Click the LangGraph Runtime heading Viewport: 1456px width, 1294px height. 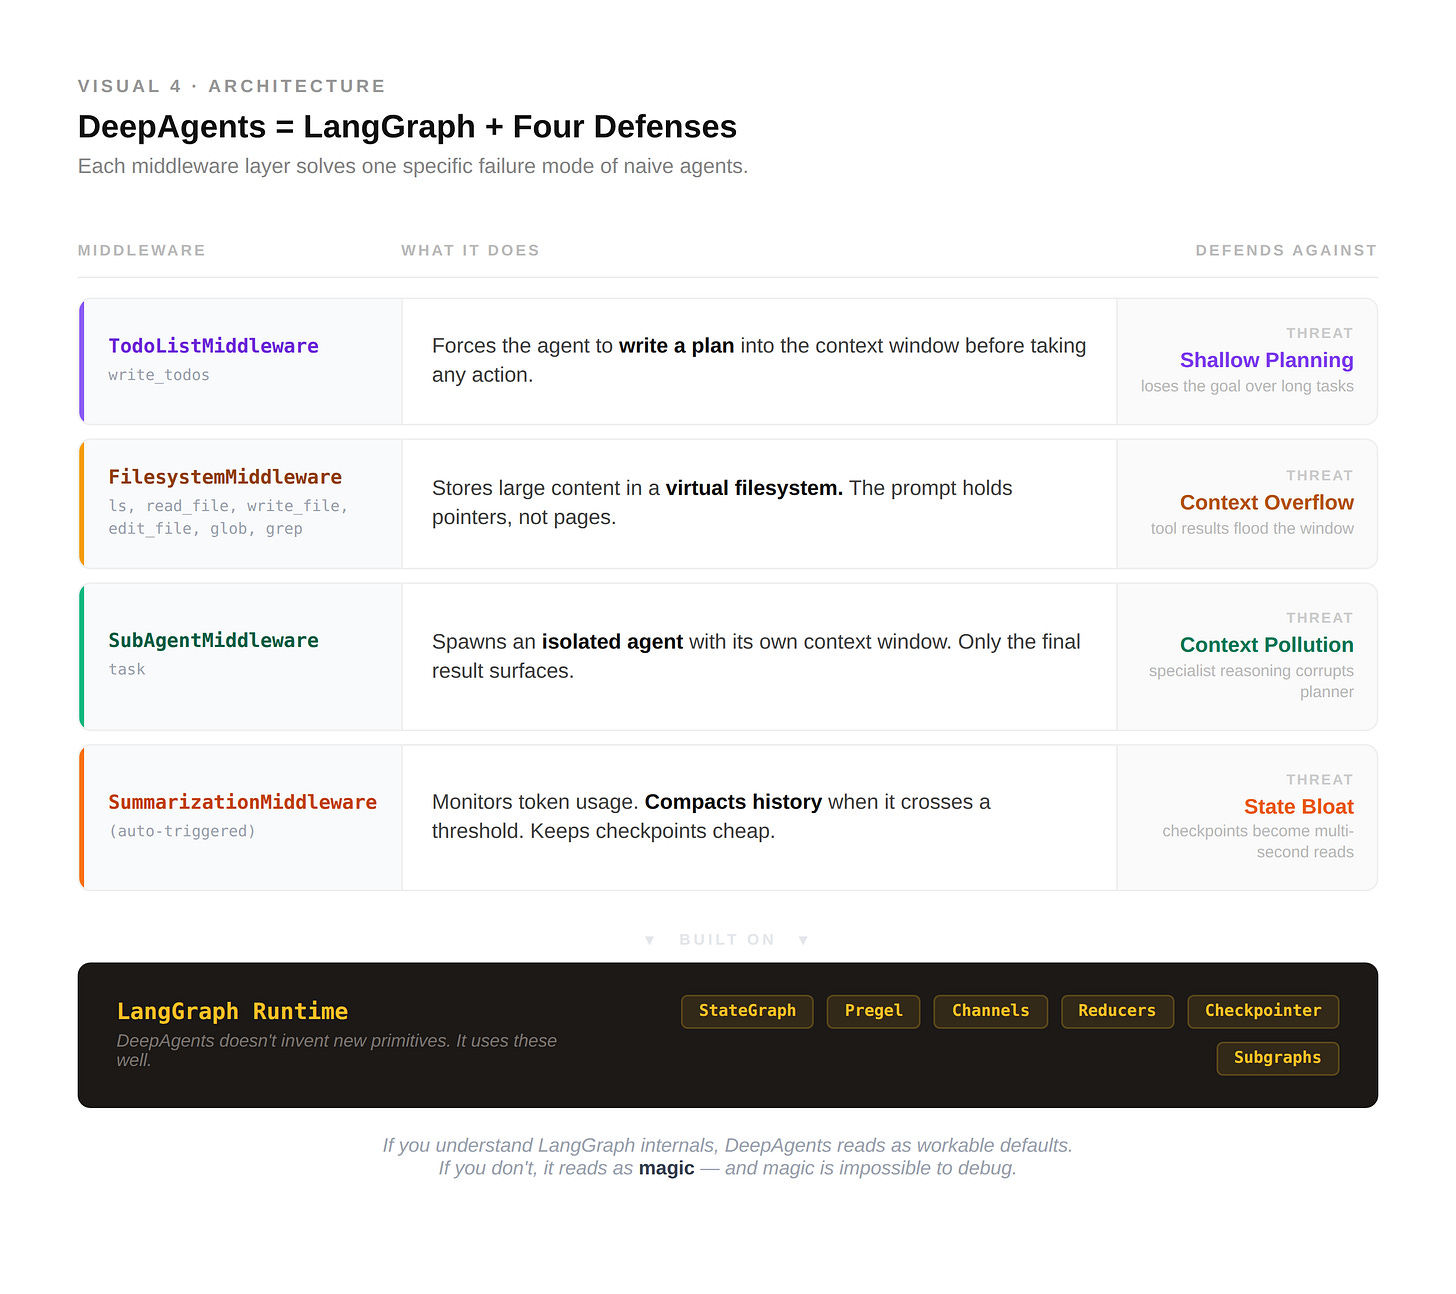click(232, 1011)
